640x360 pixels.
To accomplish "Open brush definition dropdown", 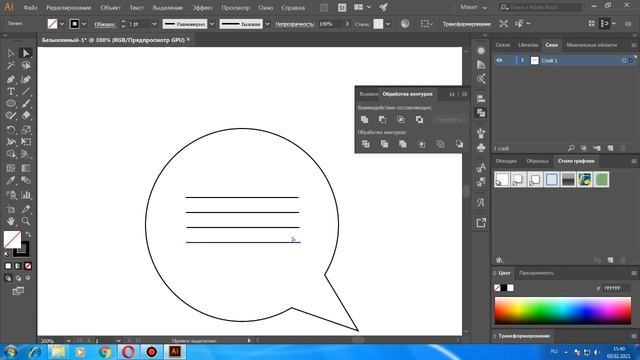I will click(x=267, y=24).
